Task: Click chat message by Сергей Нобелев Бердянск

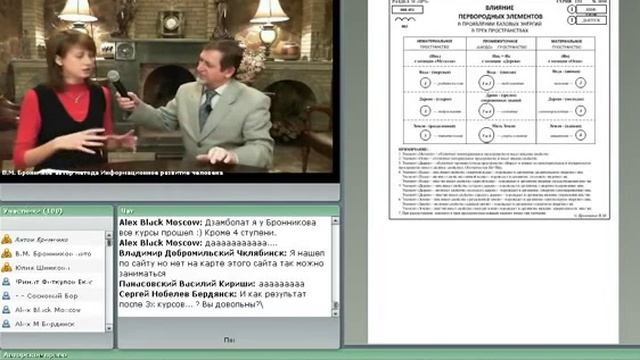Action: tap(213, 299)
